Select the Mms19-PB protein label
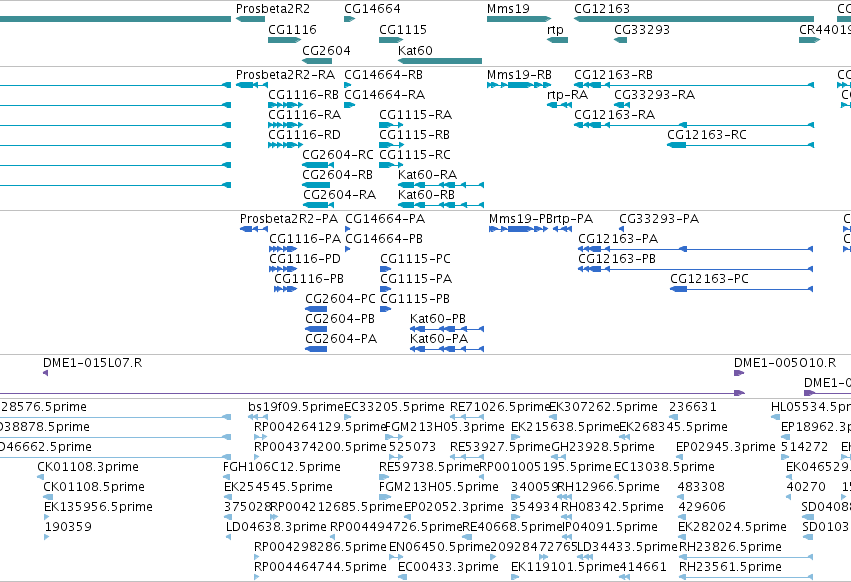The image size is (851, 582). coord(520,219)
